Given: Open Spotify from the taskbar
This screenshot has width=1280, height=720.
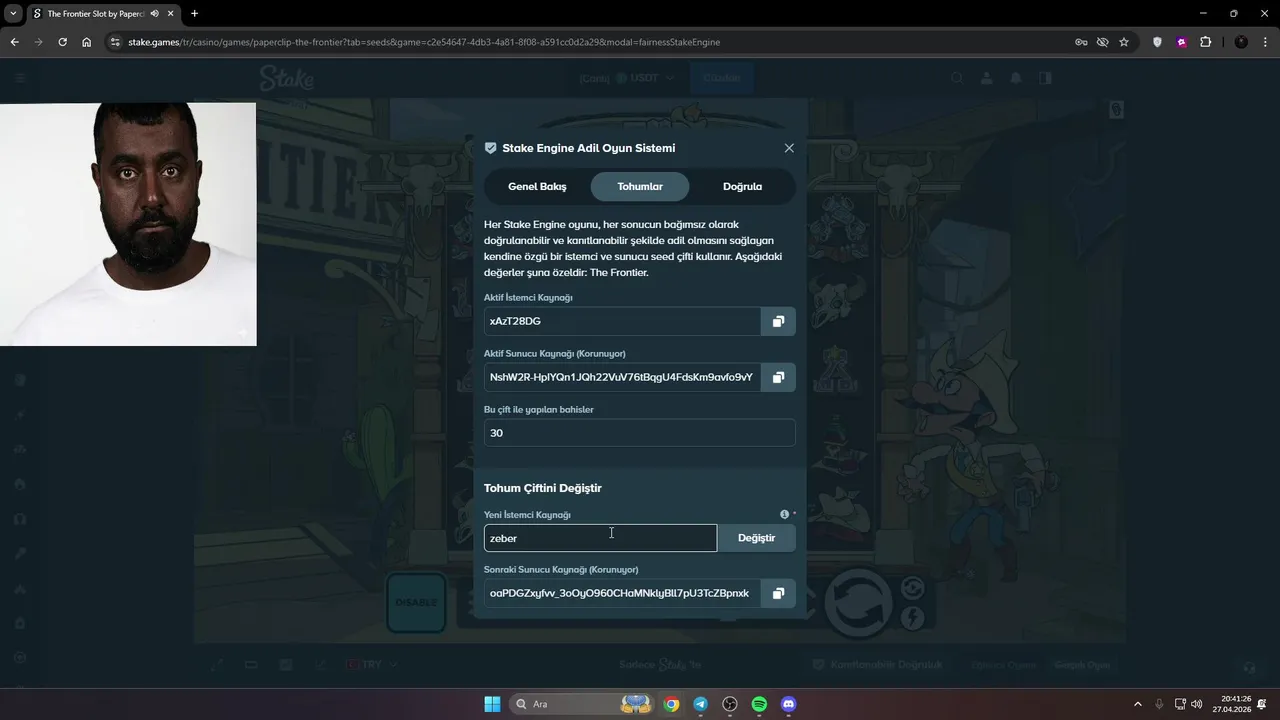Looking at the screenshot, I should (759, 704).
